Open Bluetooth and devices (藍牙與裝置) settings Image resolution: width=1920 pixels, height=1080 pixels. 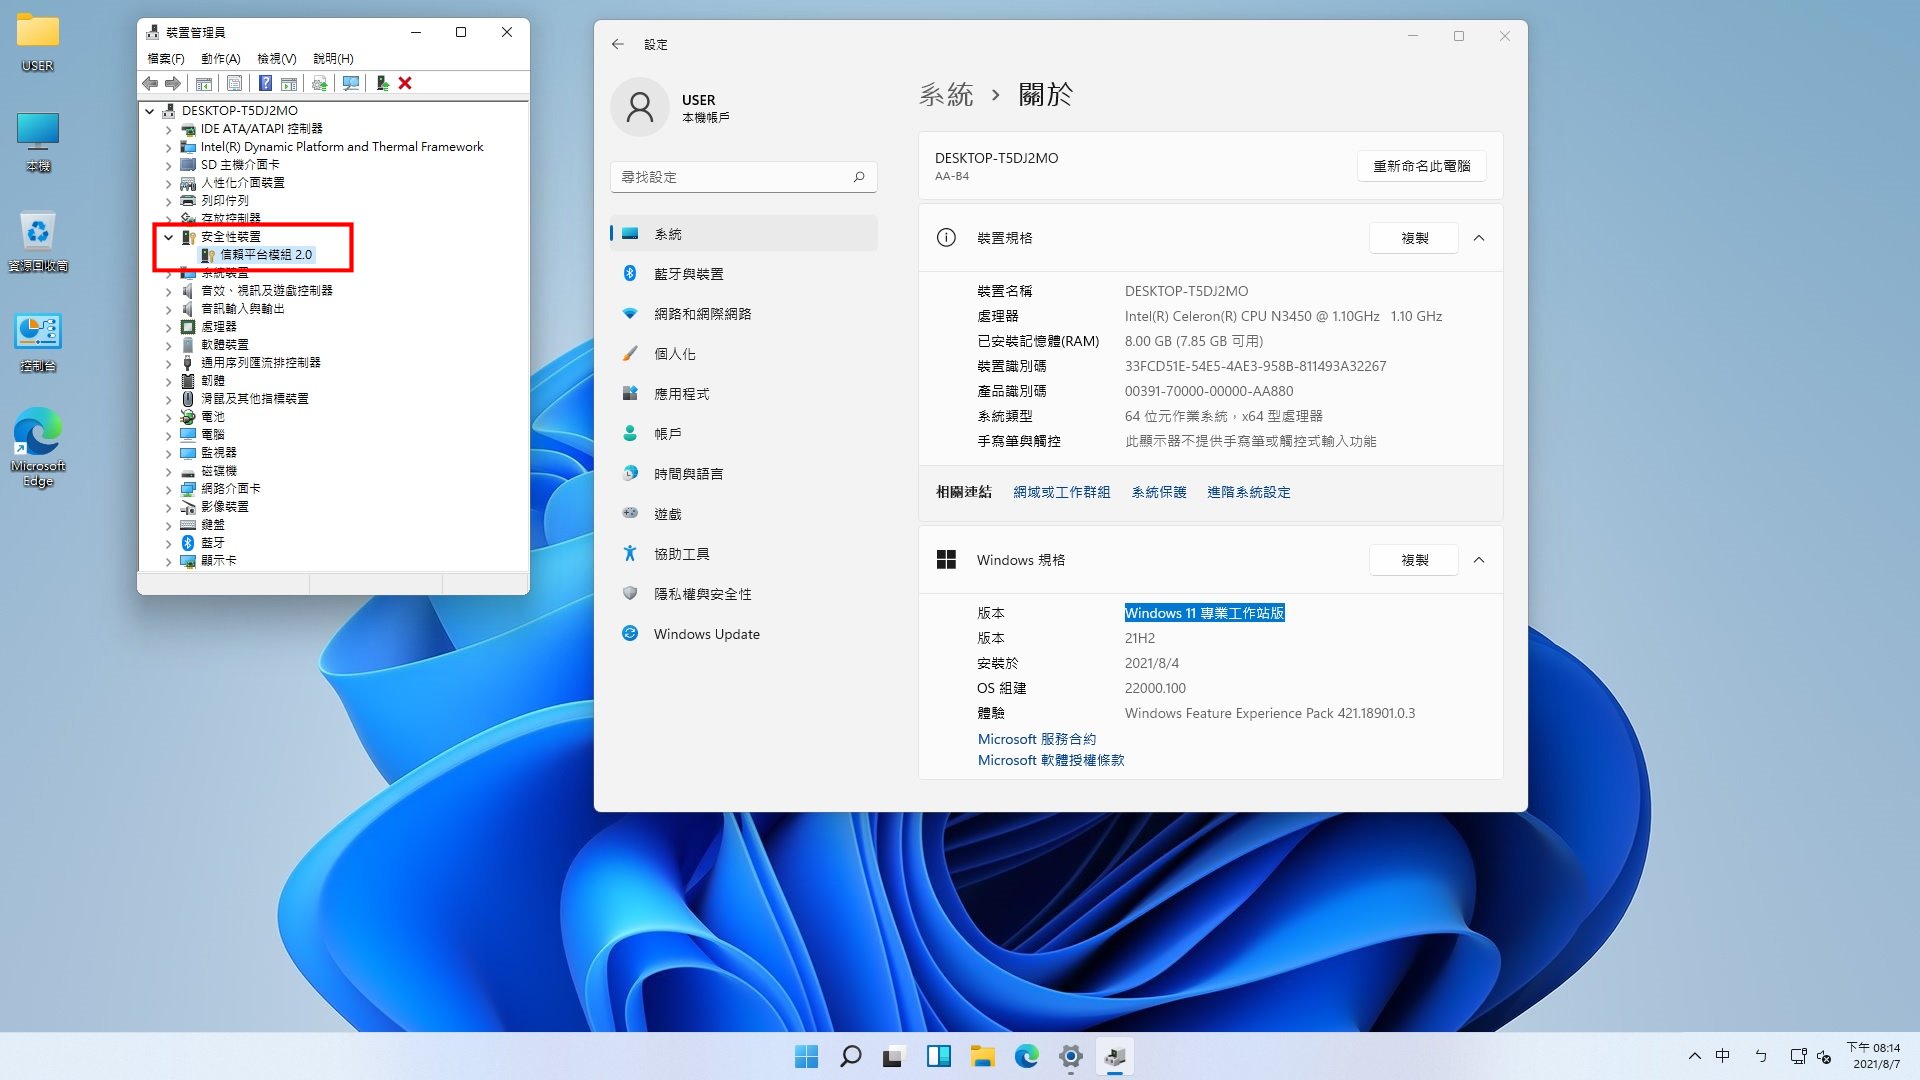pos(688,274)
